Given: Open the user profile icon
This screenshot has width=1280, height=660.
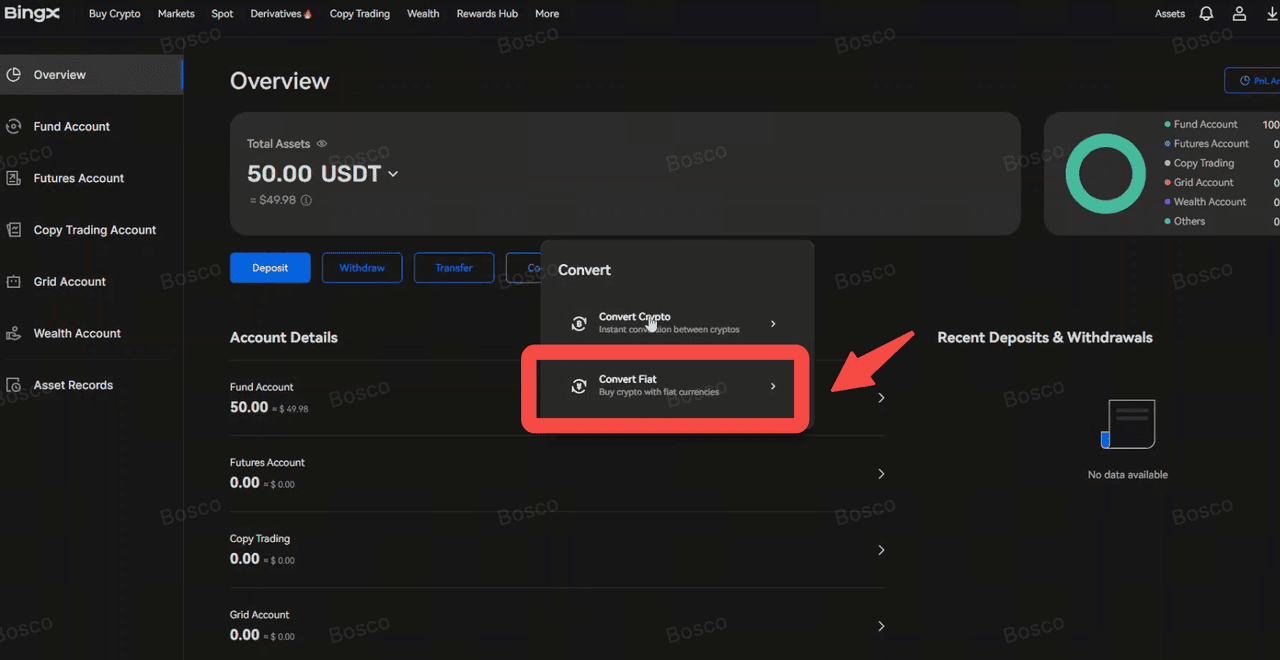Looking at the screenshot, I should [x=1239, y=14].
